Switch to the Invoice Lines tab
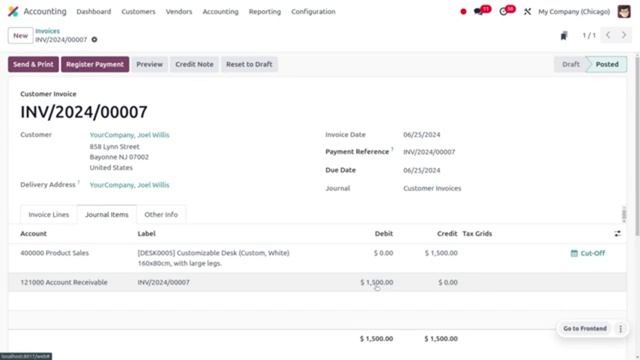 point(49,214)
